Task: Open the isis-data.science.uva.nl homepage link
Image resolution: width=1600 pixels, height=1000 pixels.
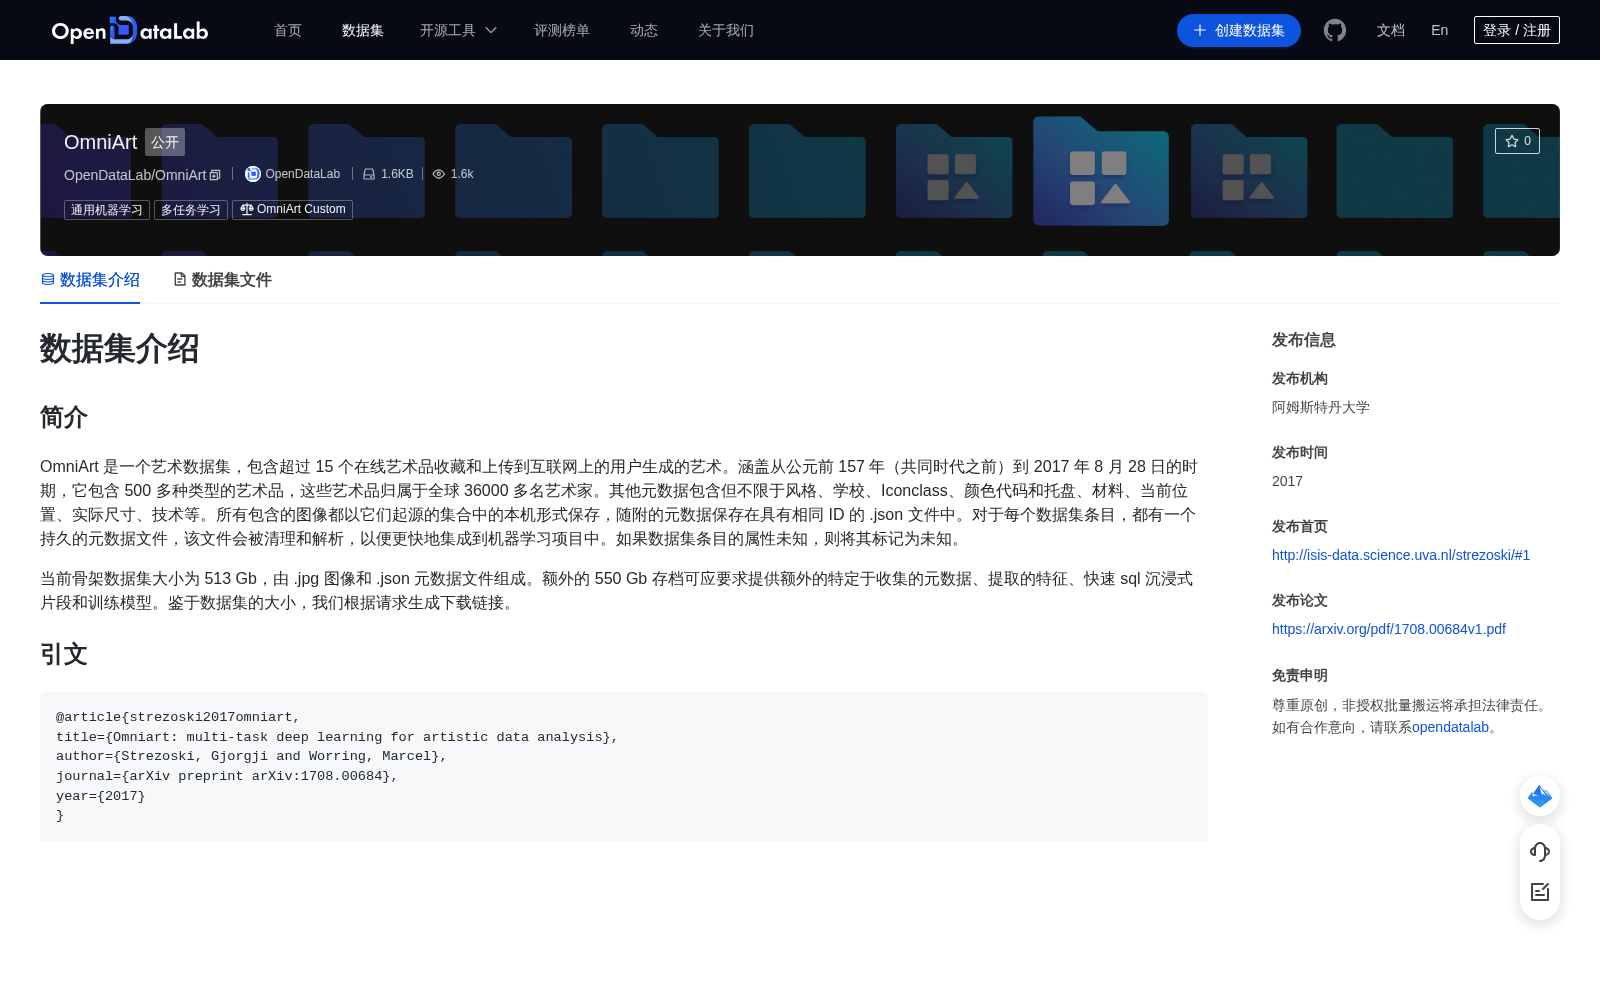Action: point(1401,555)
